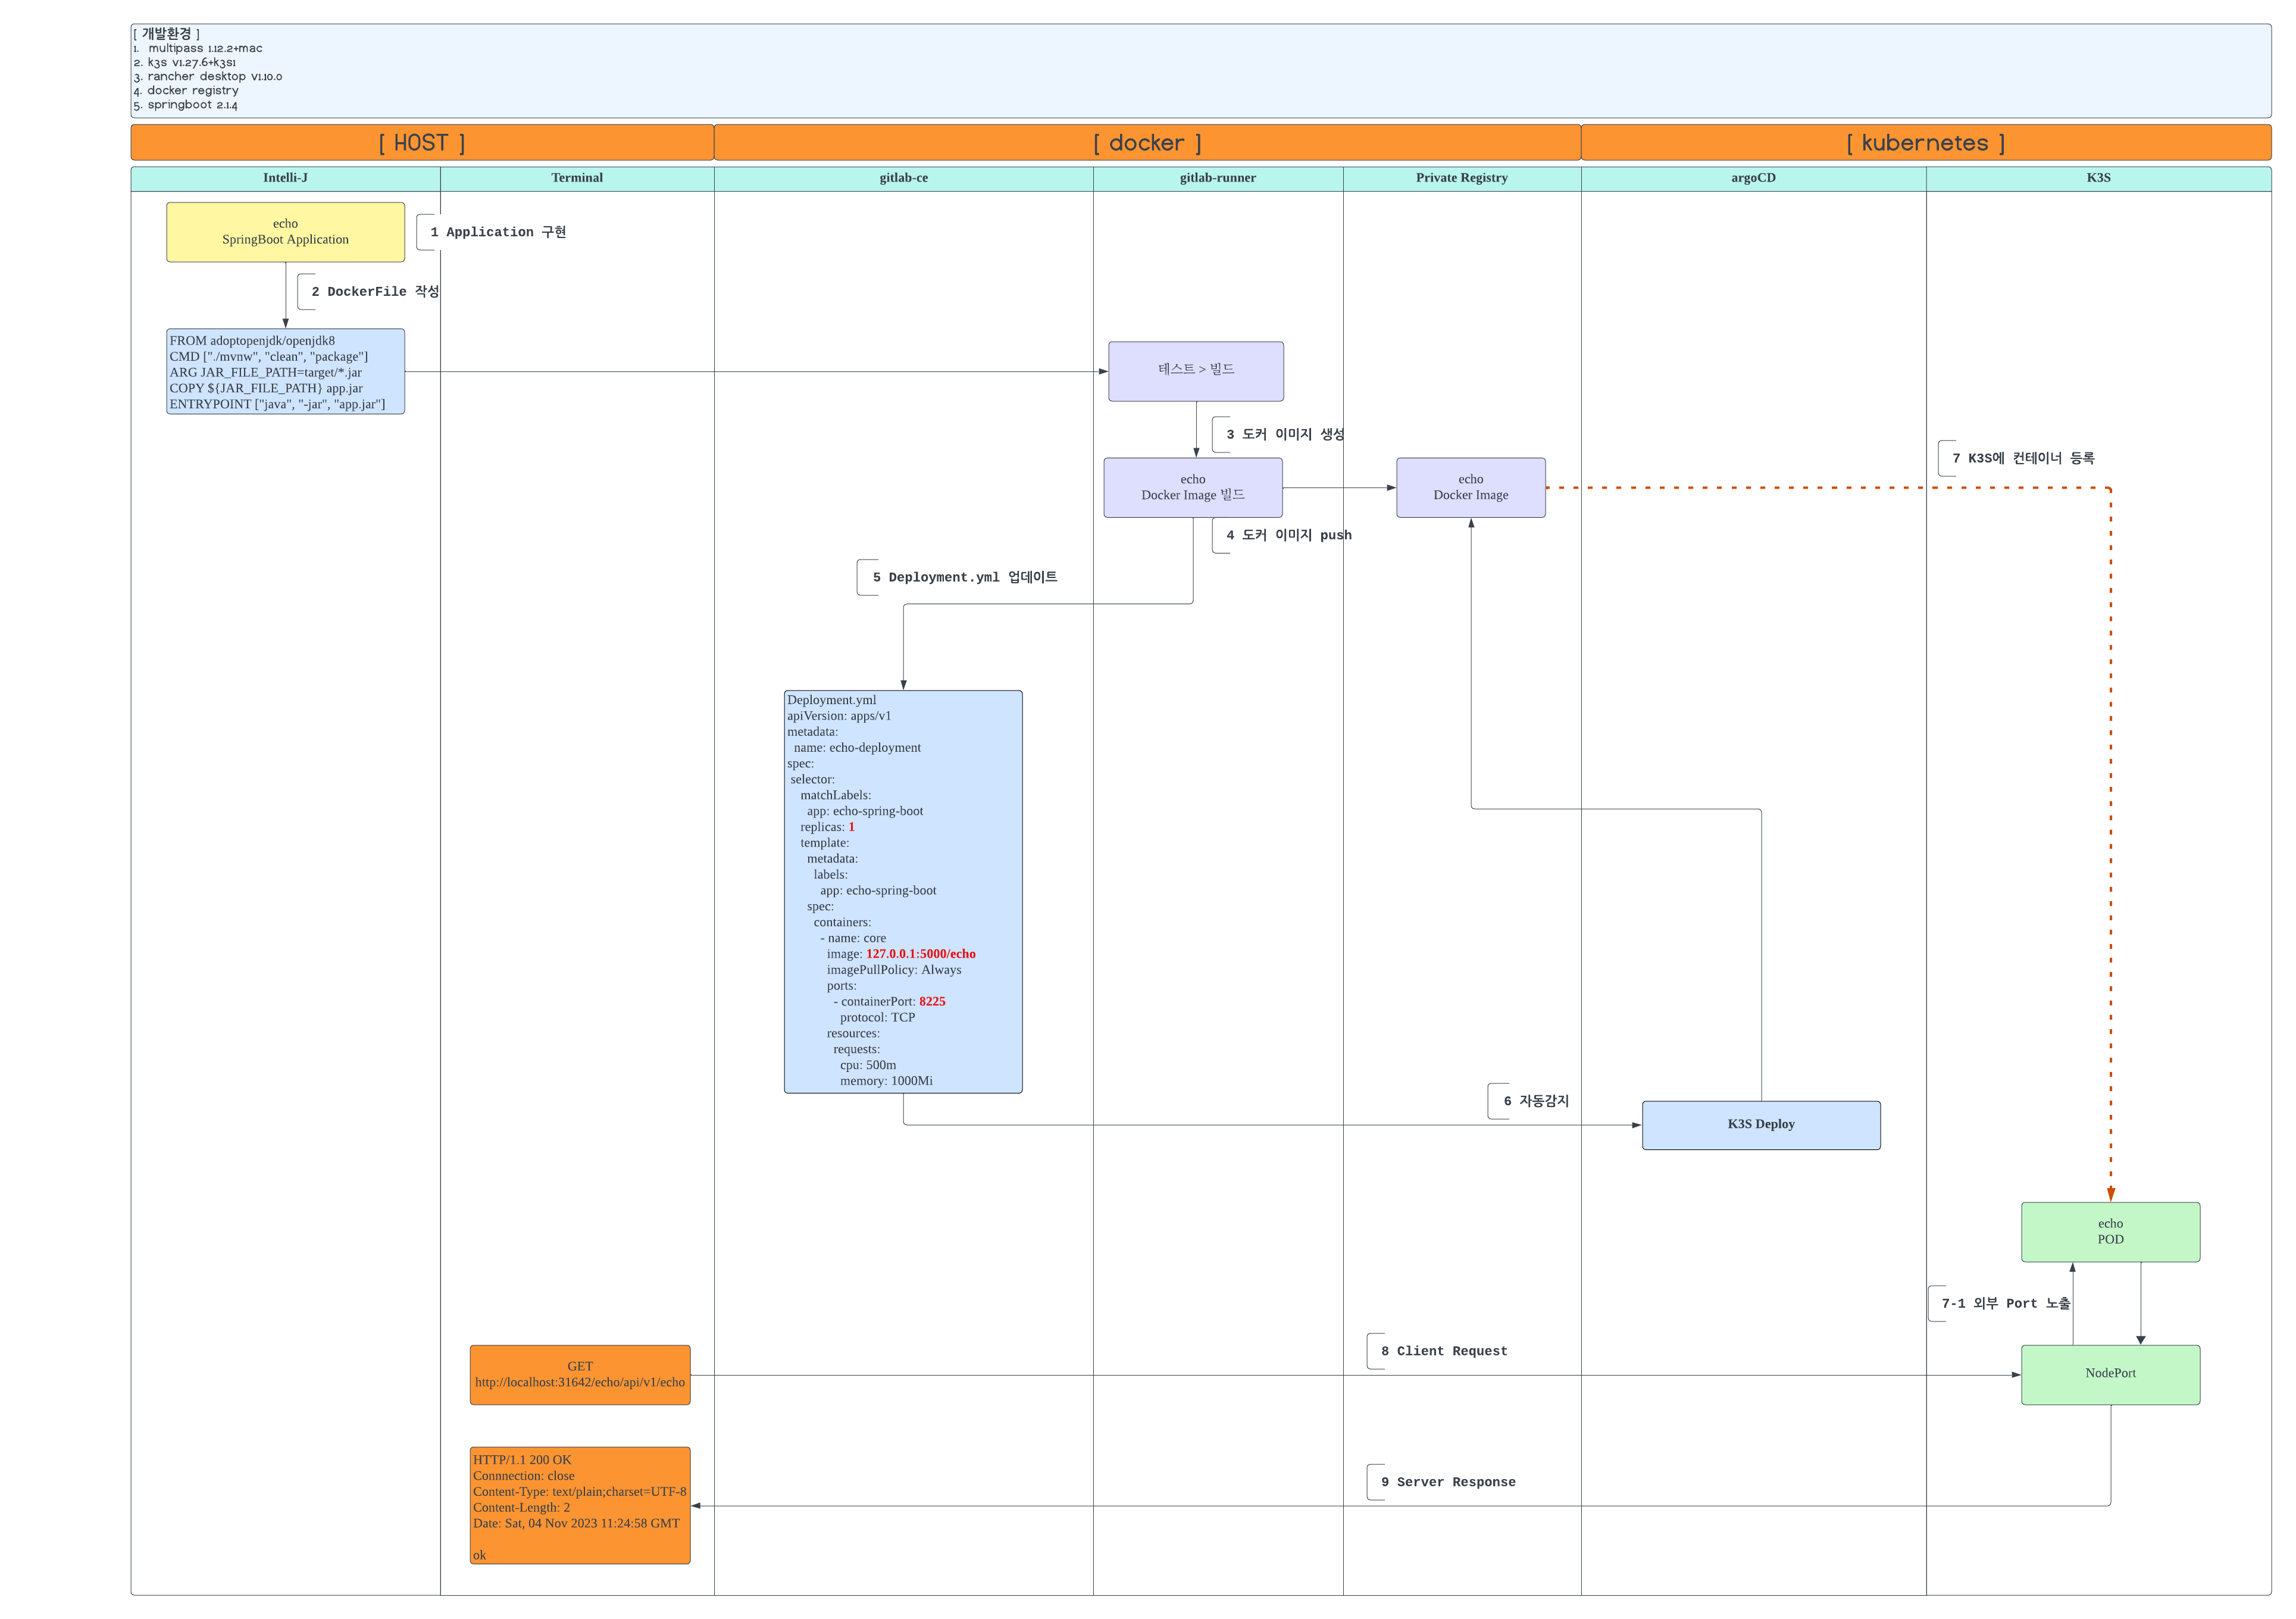Click the 개발환경 info panel
Screen dimensions: 2296x1619
point(1200,70)
